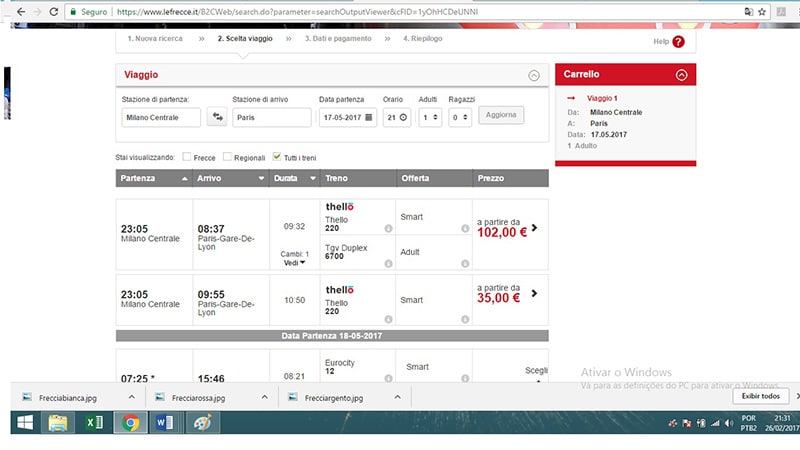This screenshot has height=450, width=800.
Task: Select the 35,00 € fare arrow
Action: coord(534,293)
